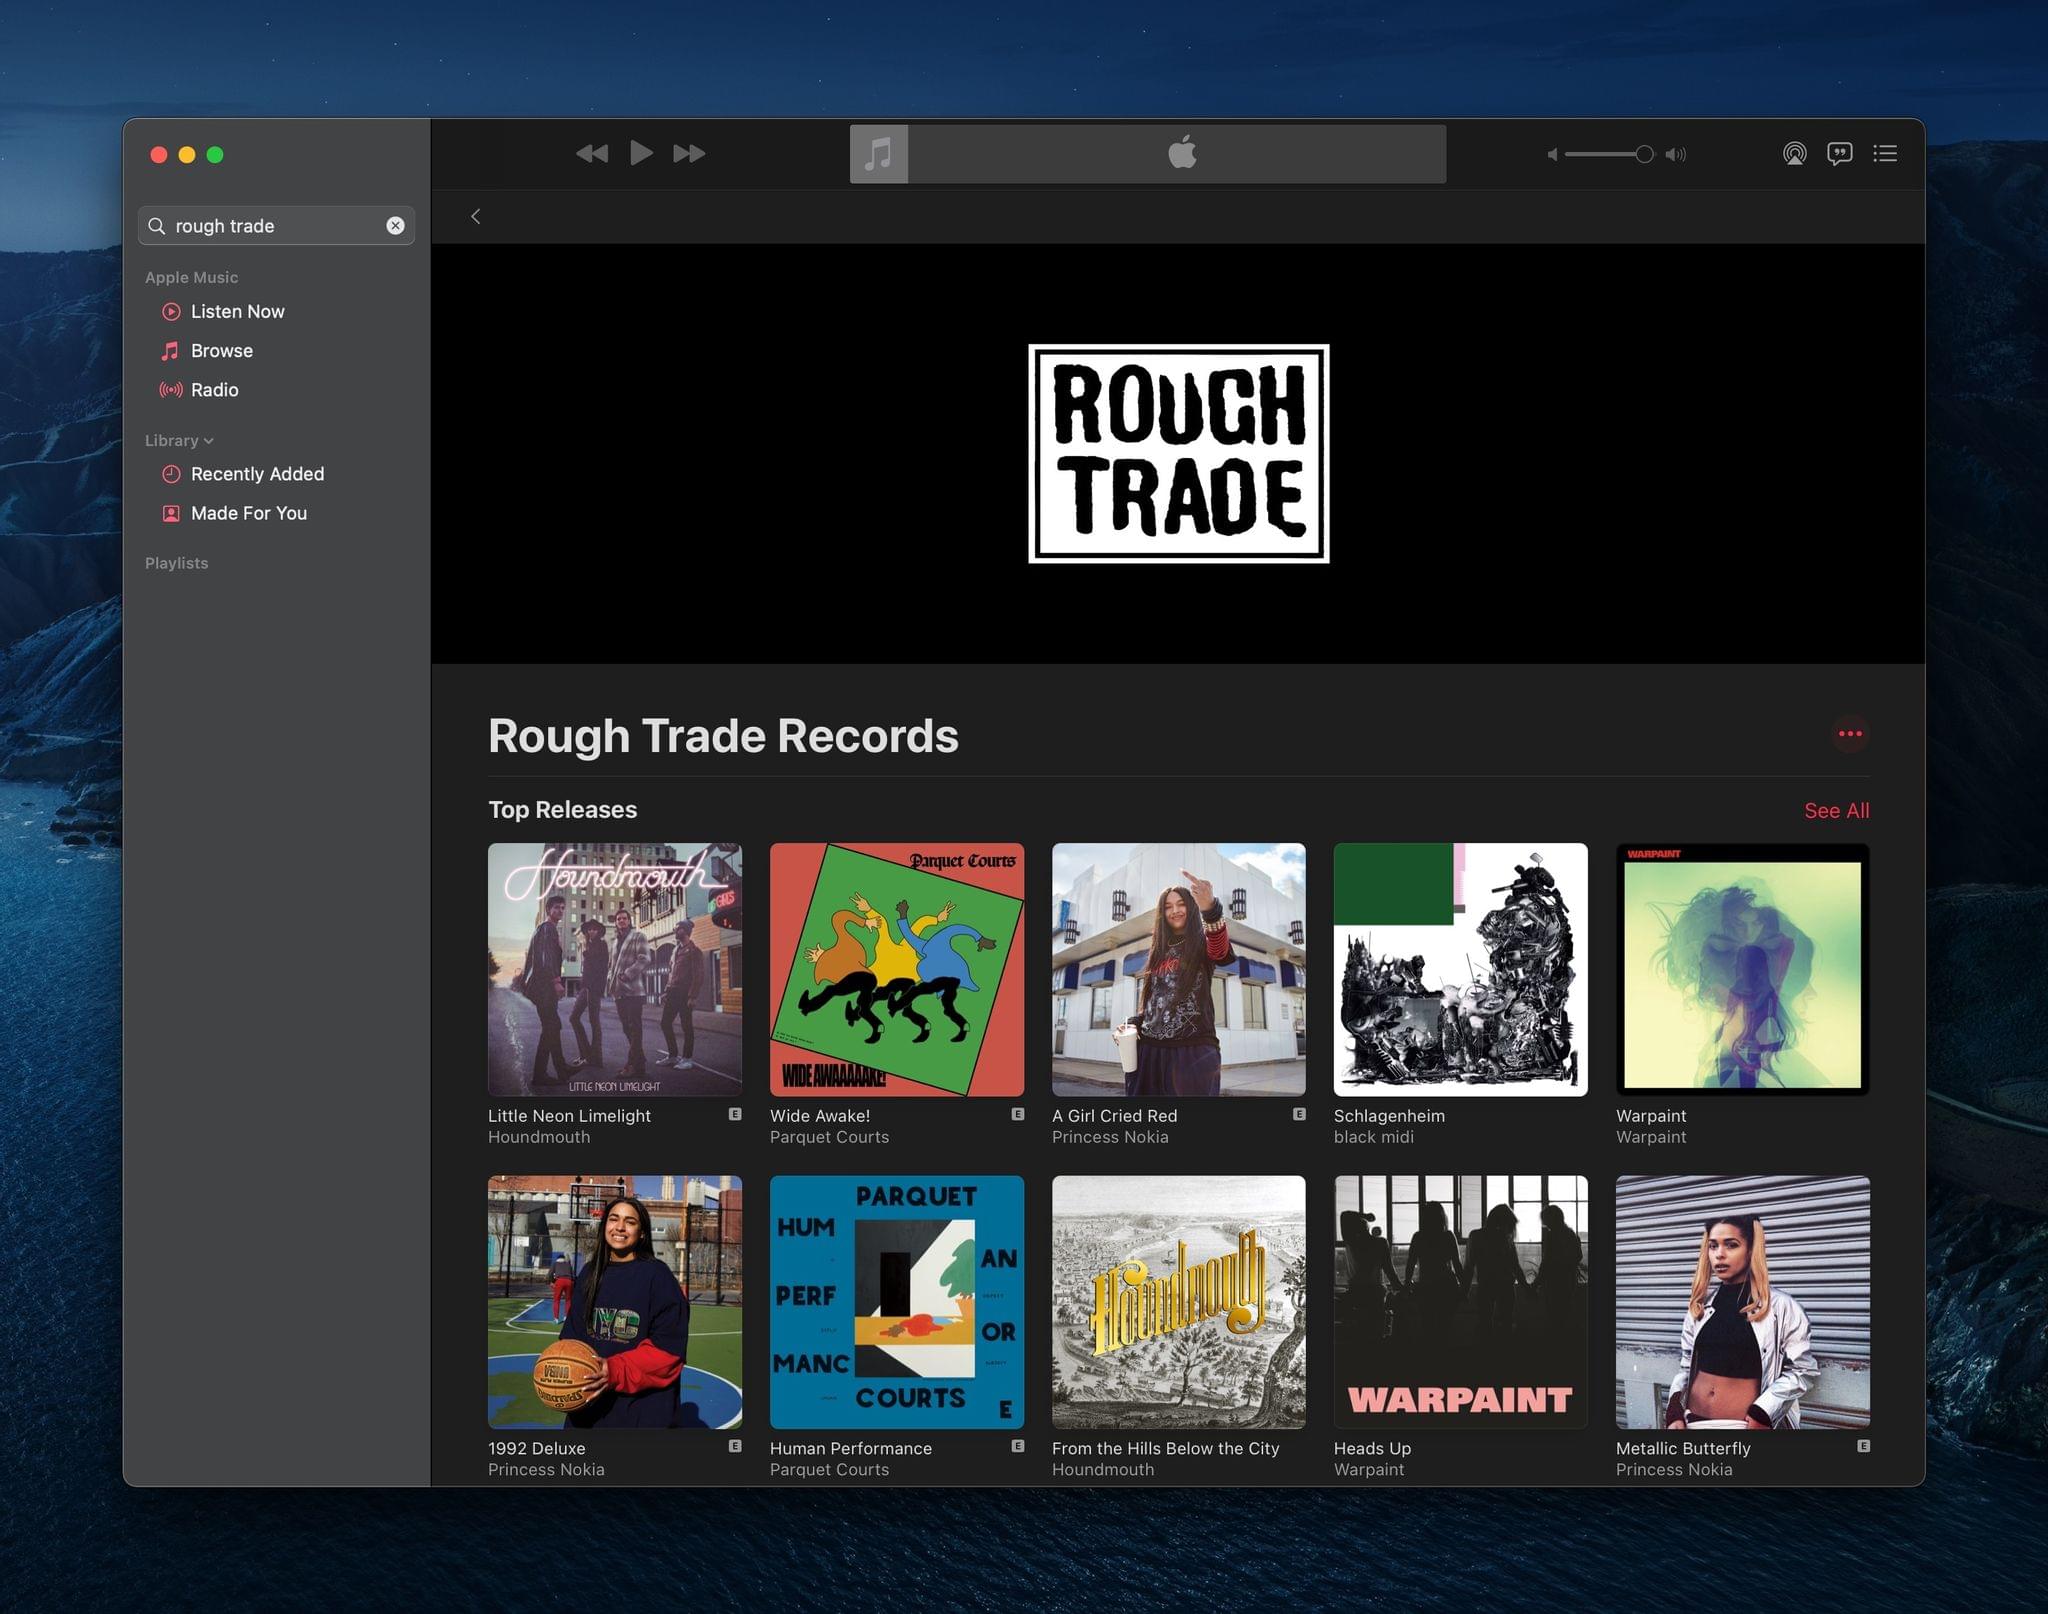Click the Apple logo in playback display
2048x1614 pixels.
pos(1182,152)
